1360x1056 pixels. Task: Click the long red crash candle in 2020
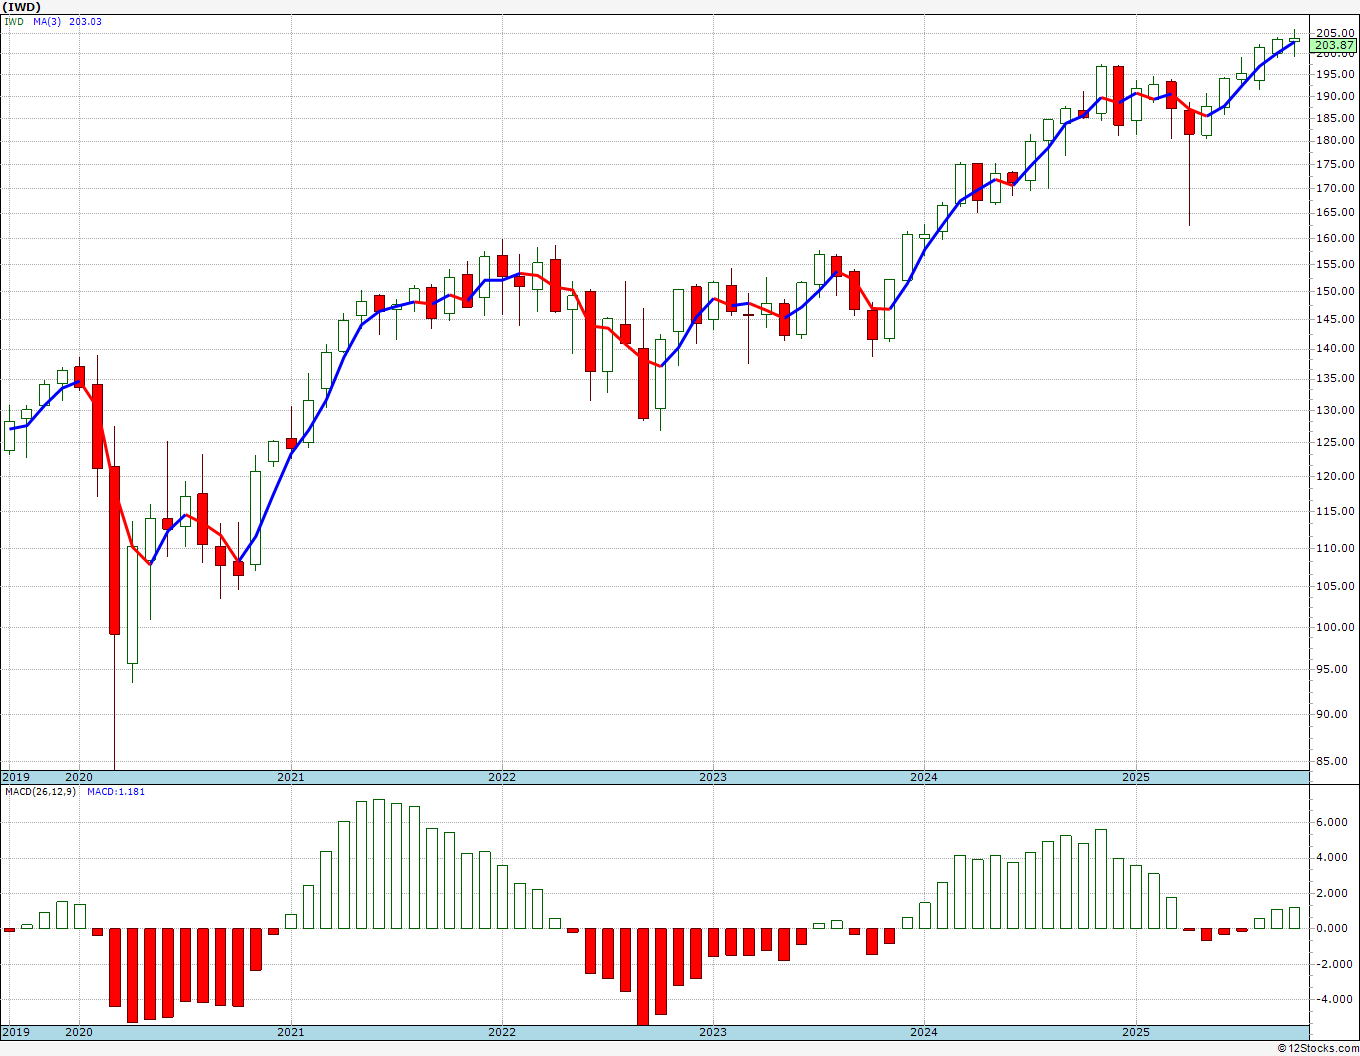[x=115, y=550]
